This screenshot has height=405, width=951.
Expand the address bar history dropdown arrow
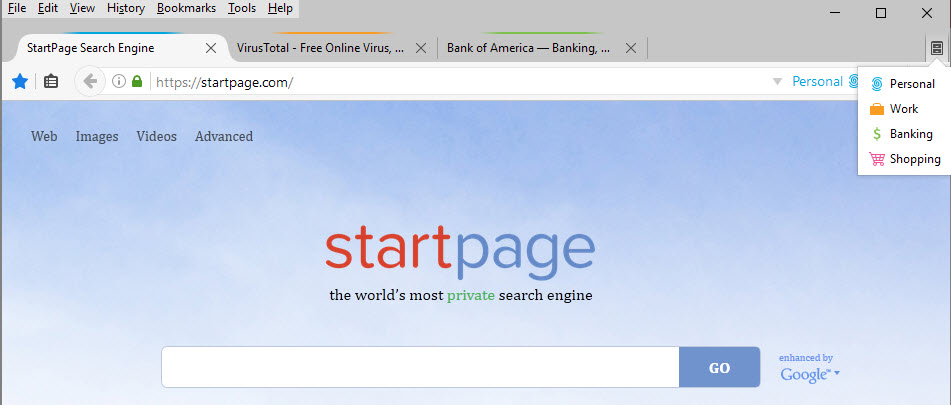click(x=777, y=82)
